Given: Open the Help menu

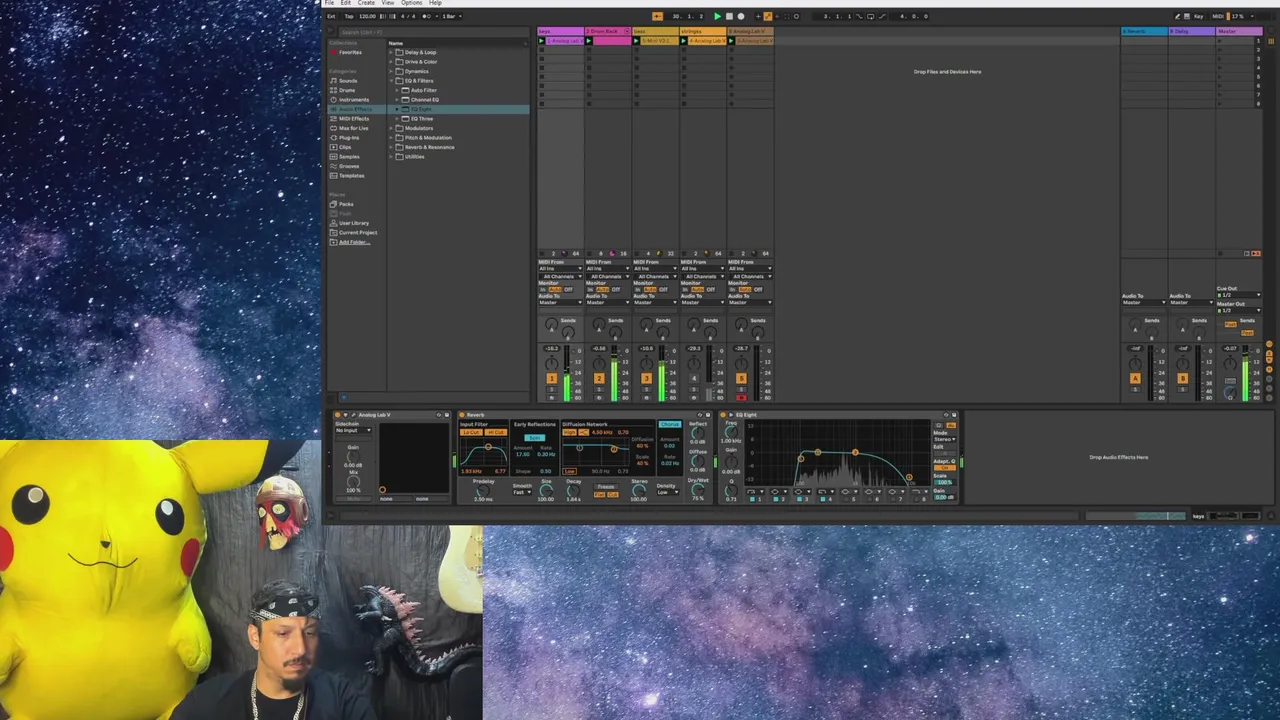Looking at the screenshot, I should click(x=435, y=3).
